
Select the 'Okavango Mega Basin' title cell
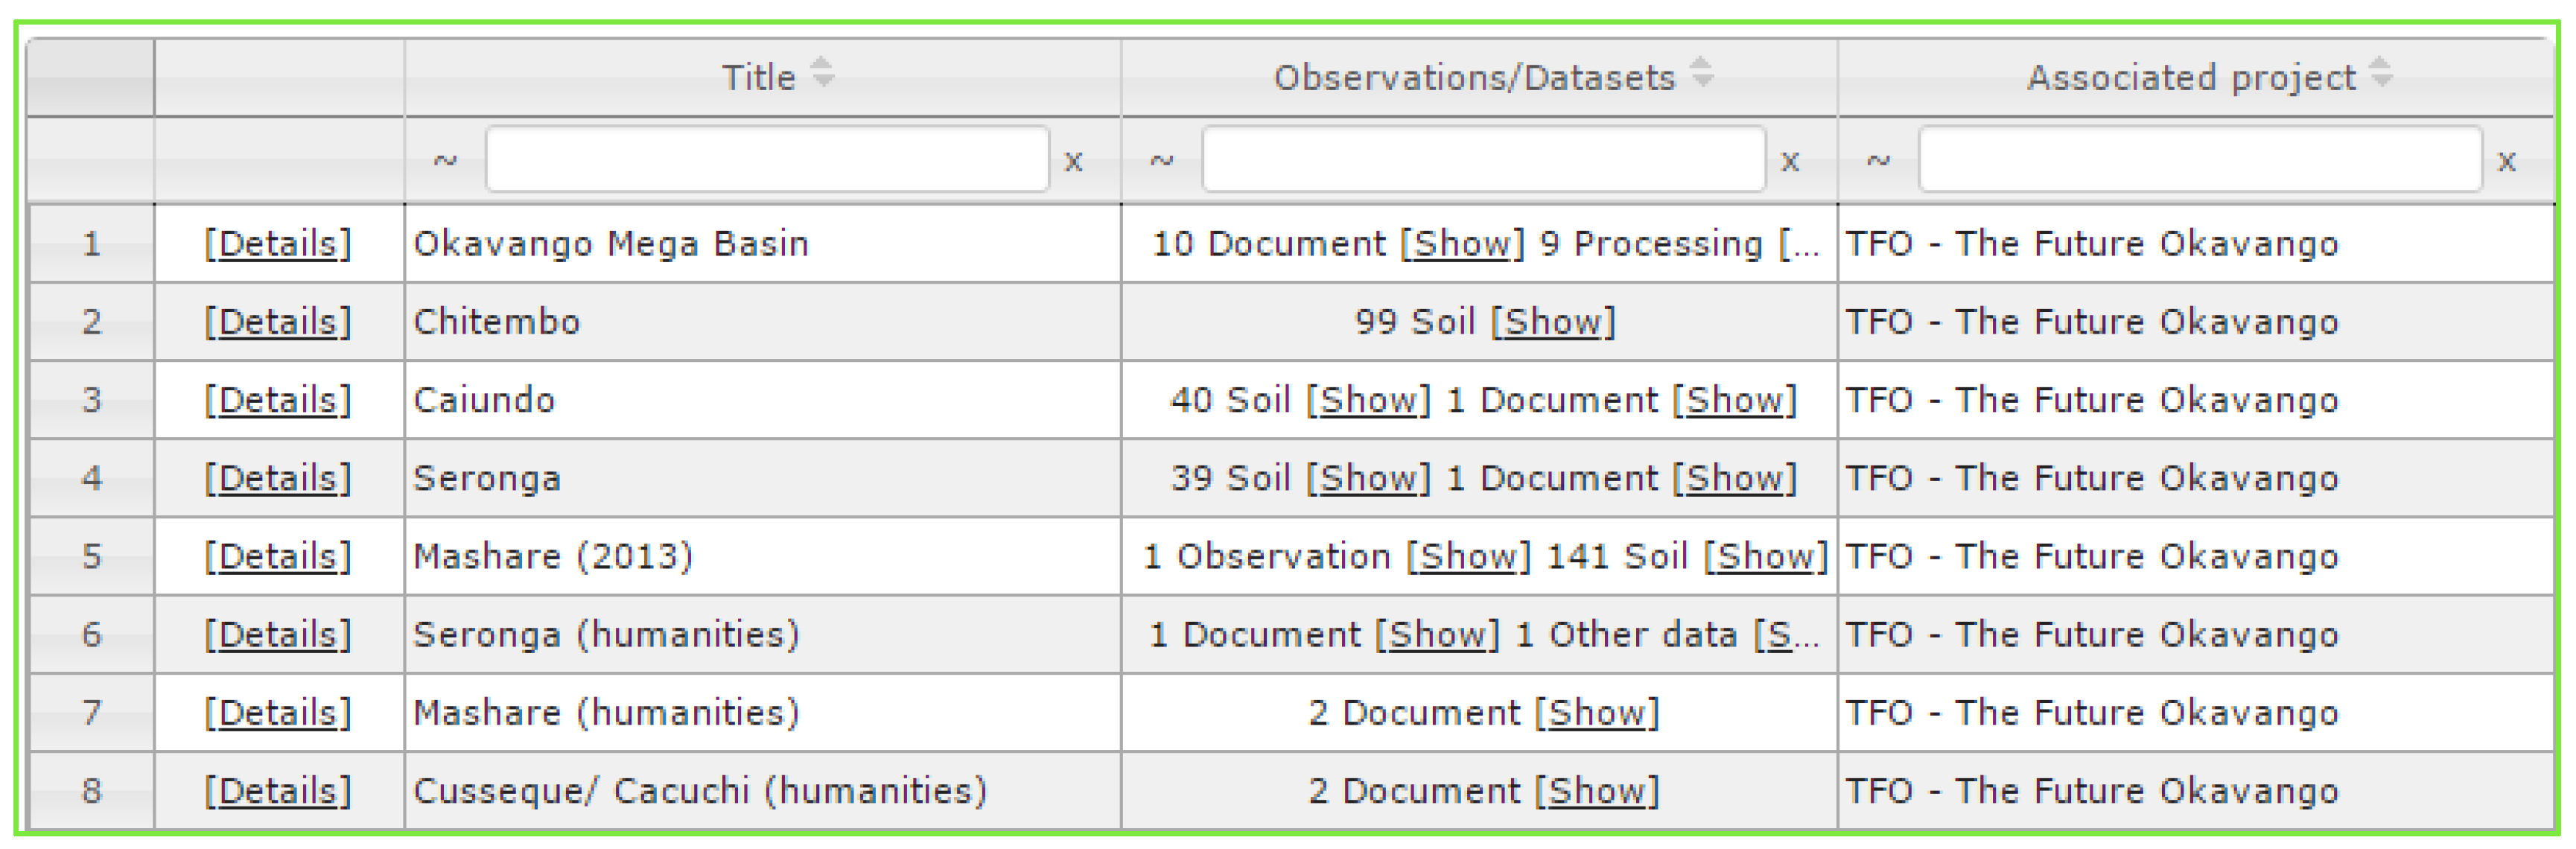click(763, 244)
